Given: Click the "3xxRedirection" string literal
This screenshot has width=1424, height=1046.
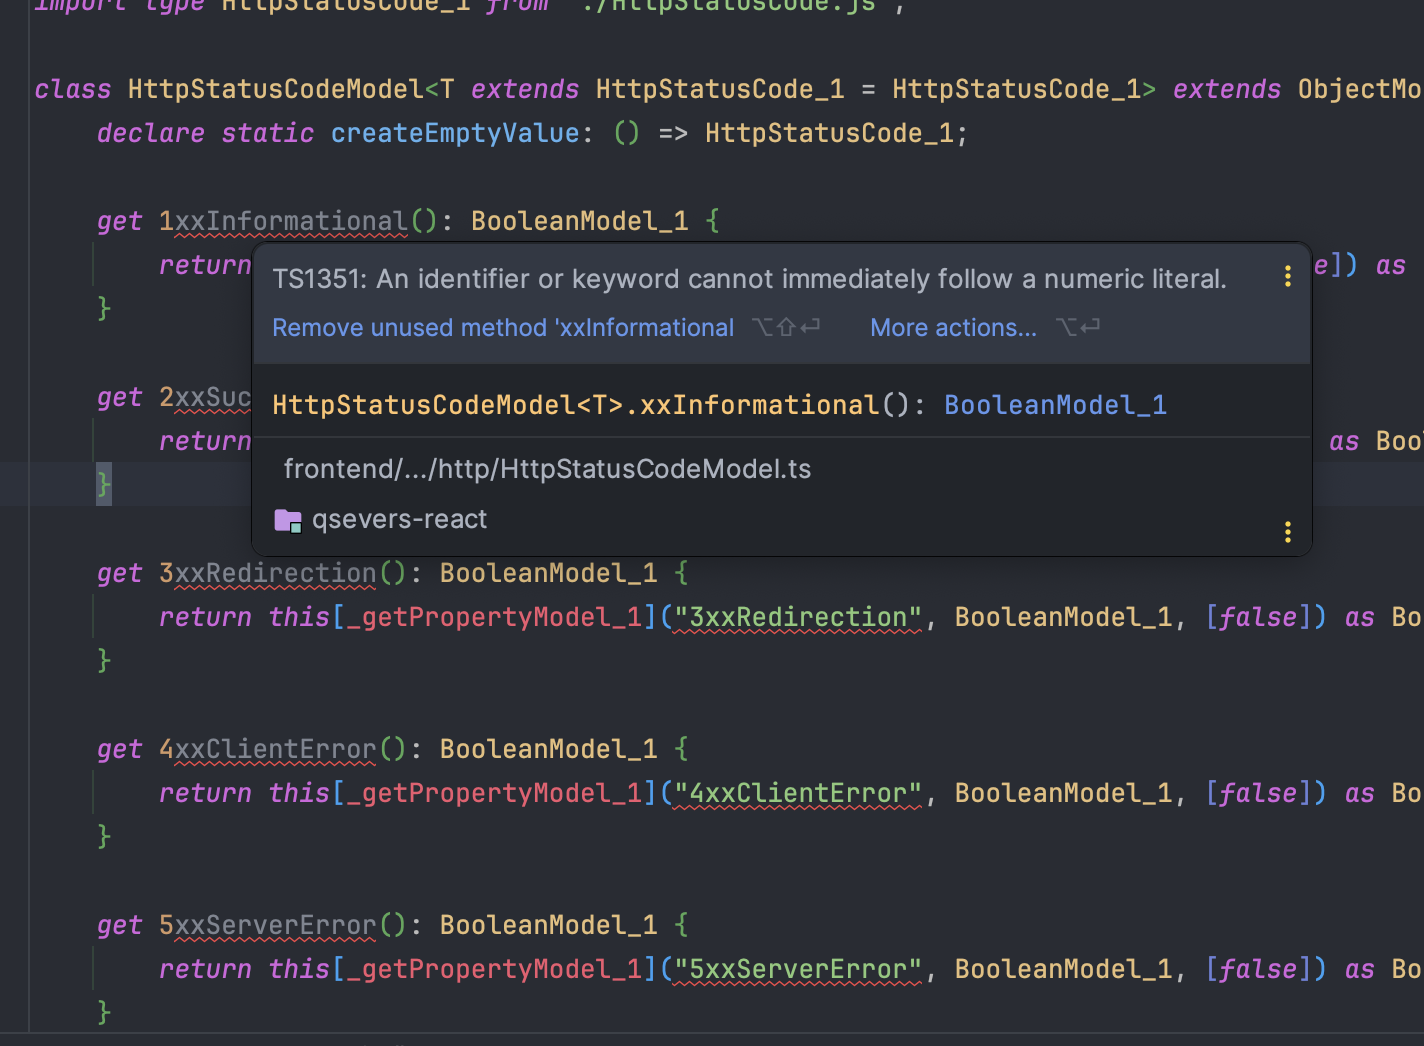Looking at the screenshot, I should click(798, 617).
